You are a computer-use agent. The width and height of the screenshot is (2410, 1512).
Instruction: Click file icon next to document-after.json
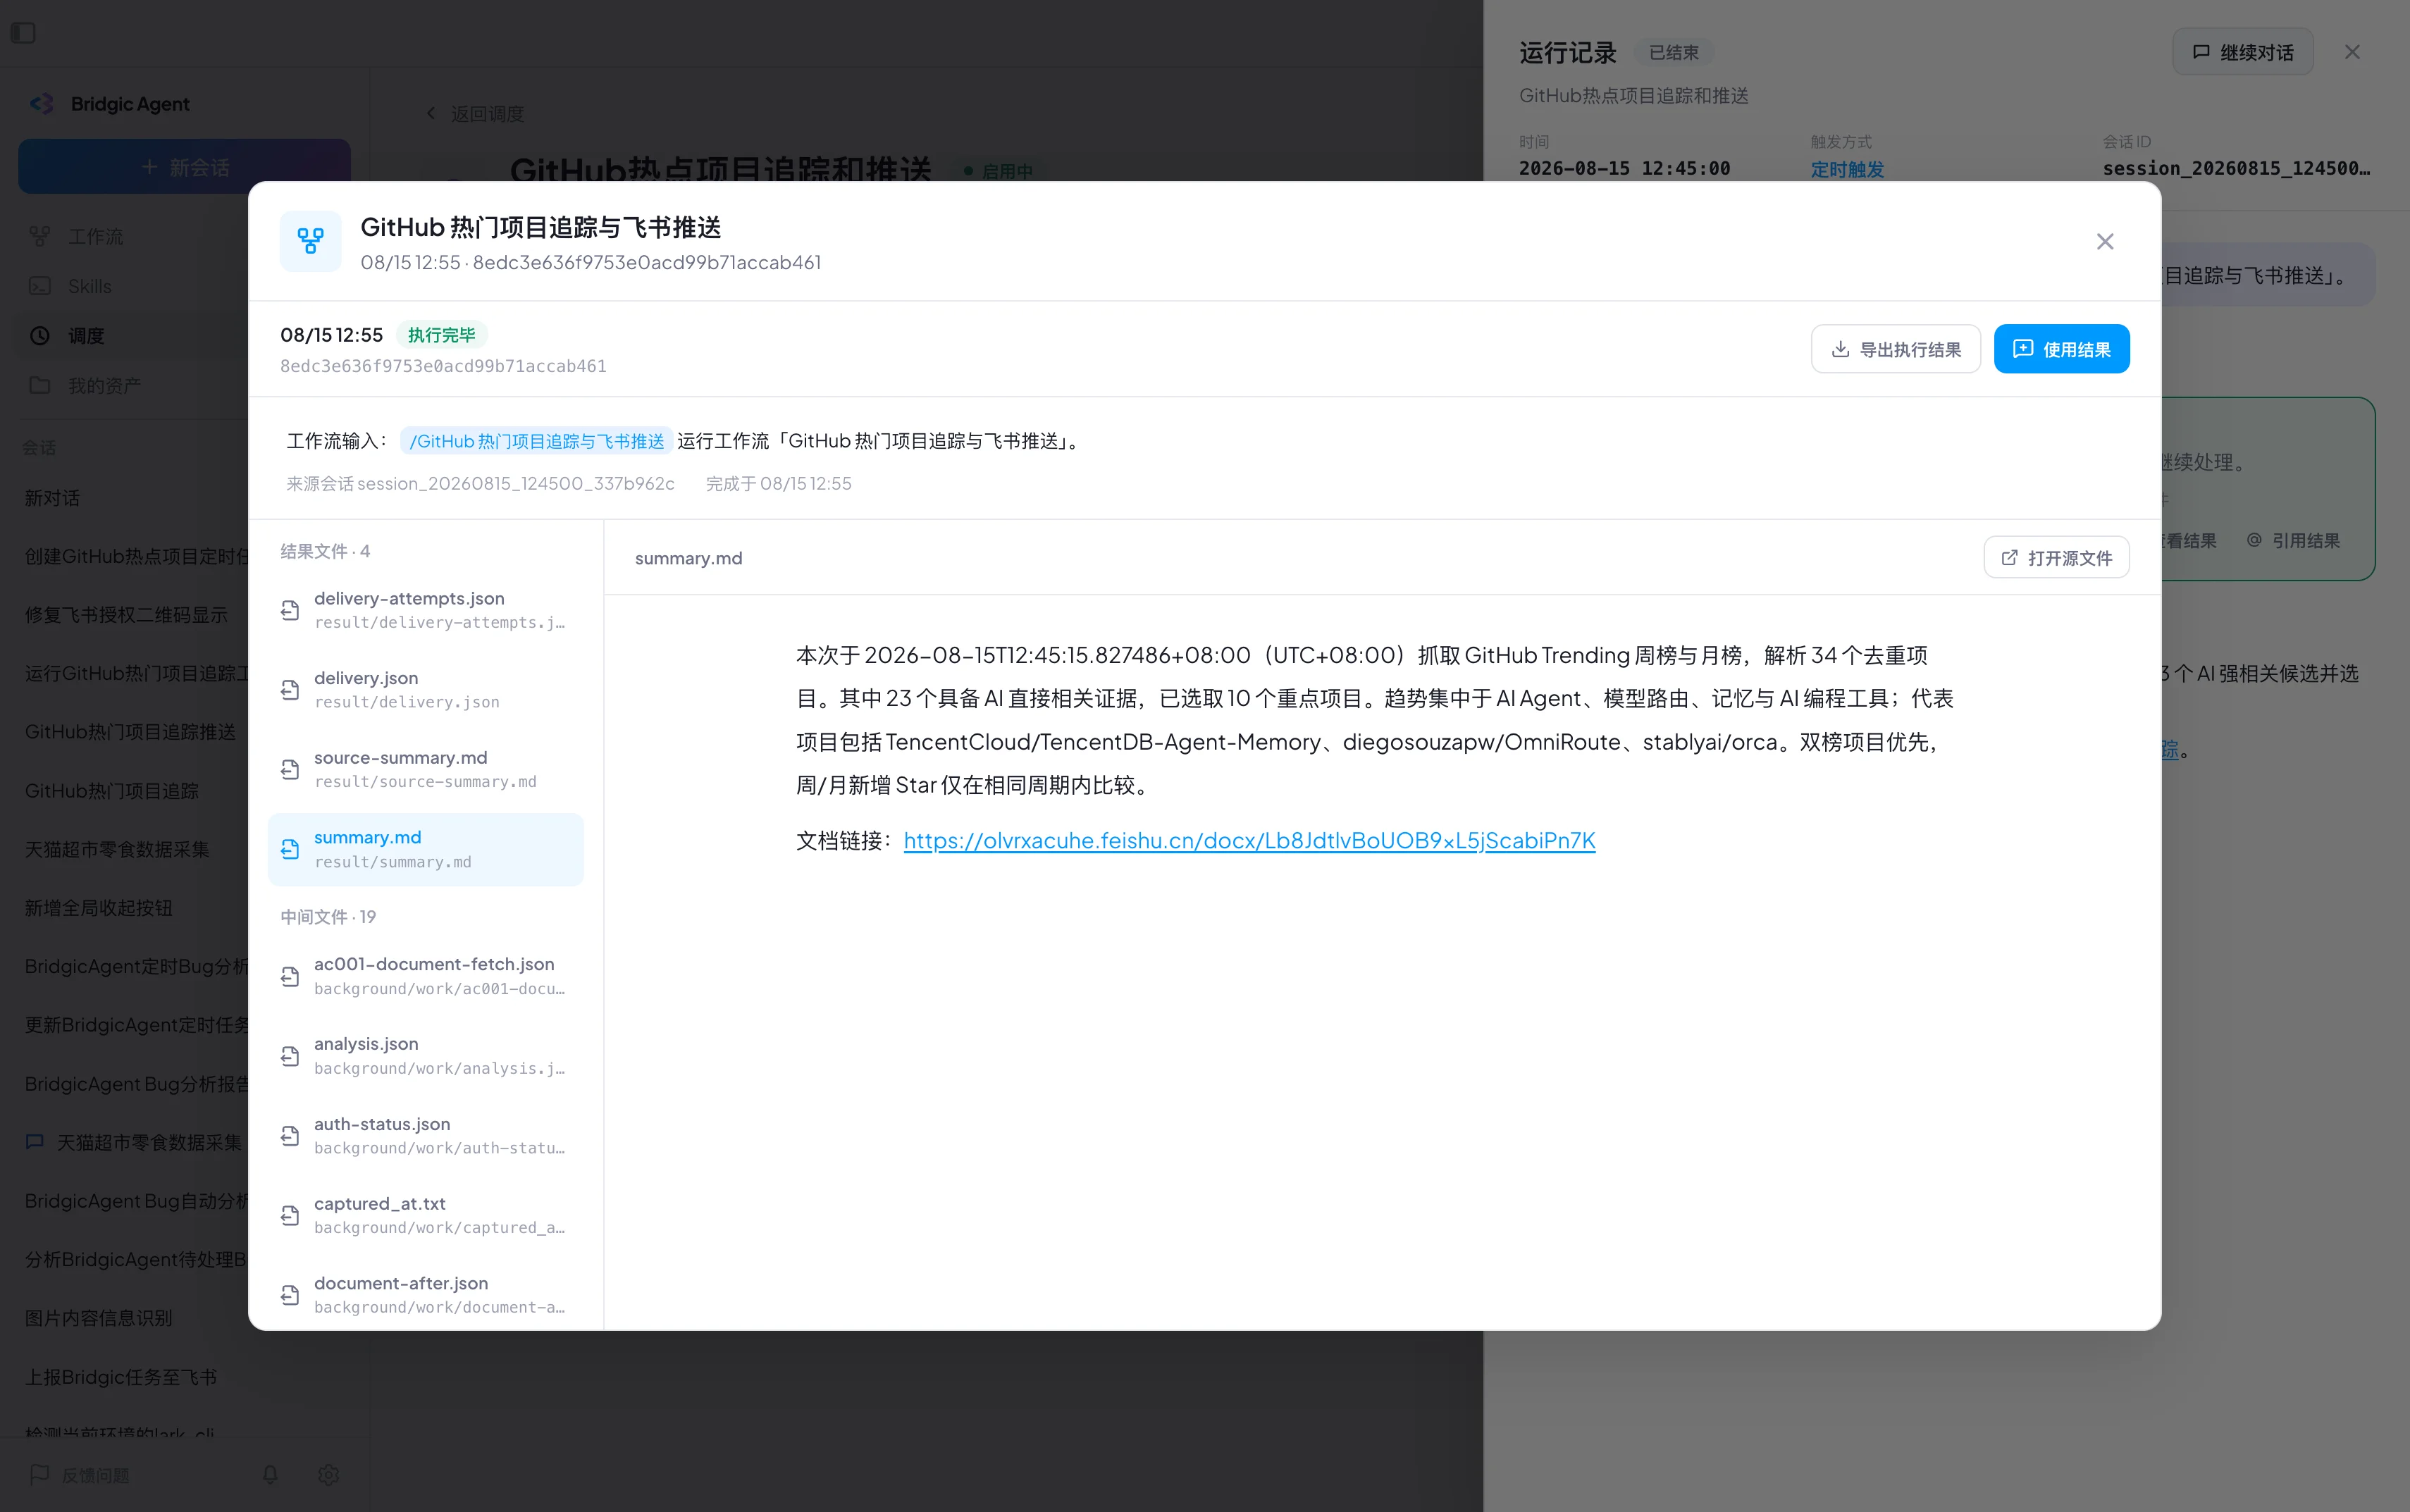(290, 1295)
